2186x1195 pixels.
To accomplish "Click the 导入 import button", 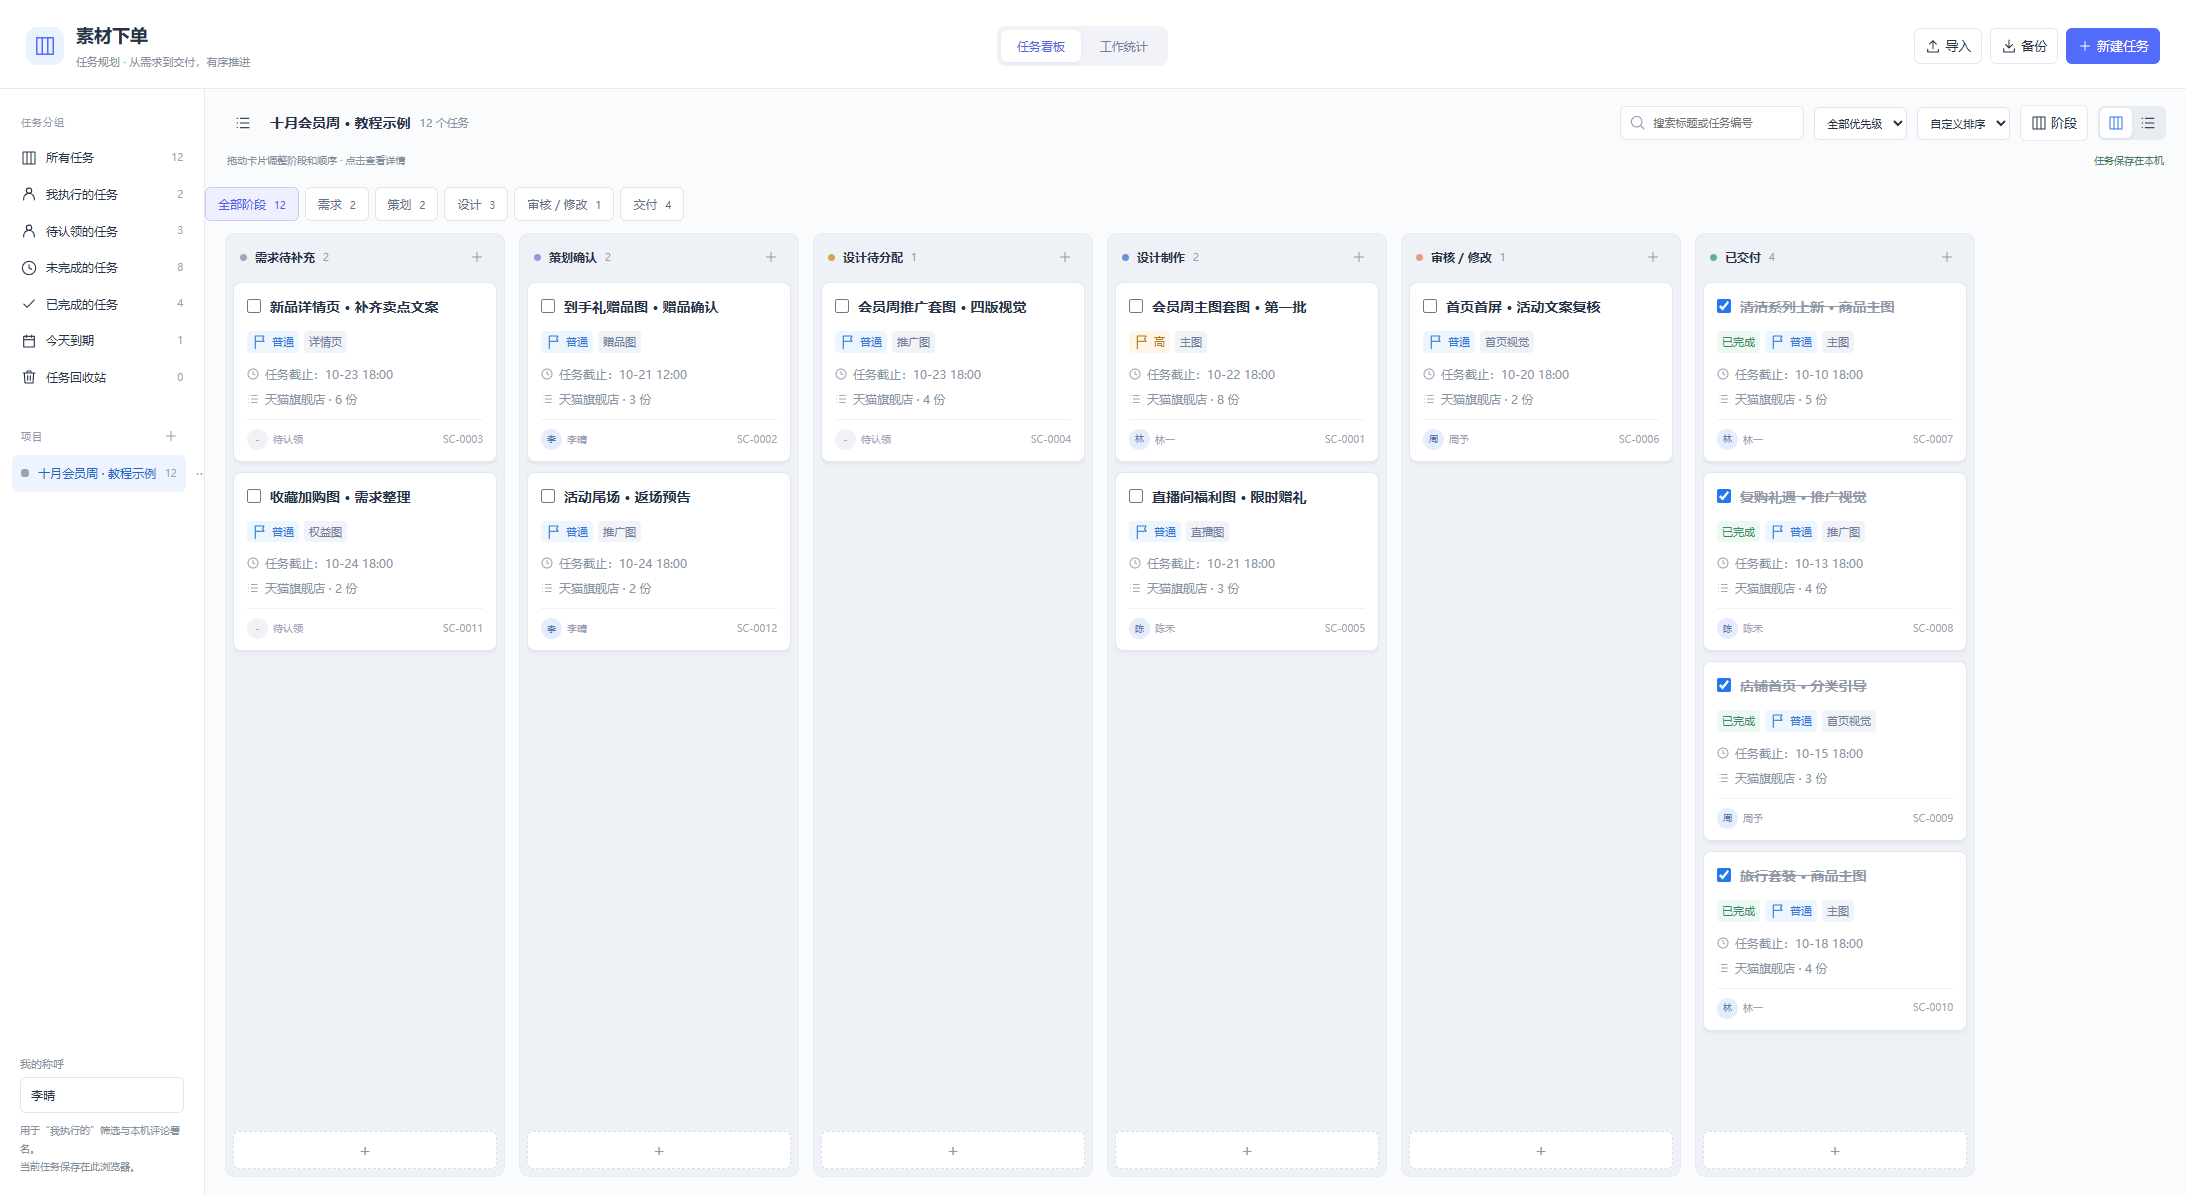I will pyautogui.click(x=1948, y=46).
